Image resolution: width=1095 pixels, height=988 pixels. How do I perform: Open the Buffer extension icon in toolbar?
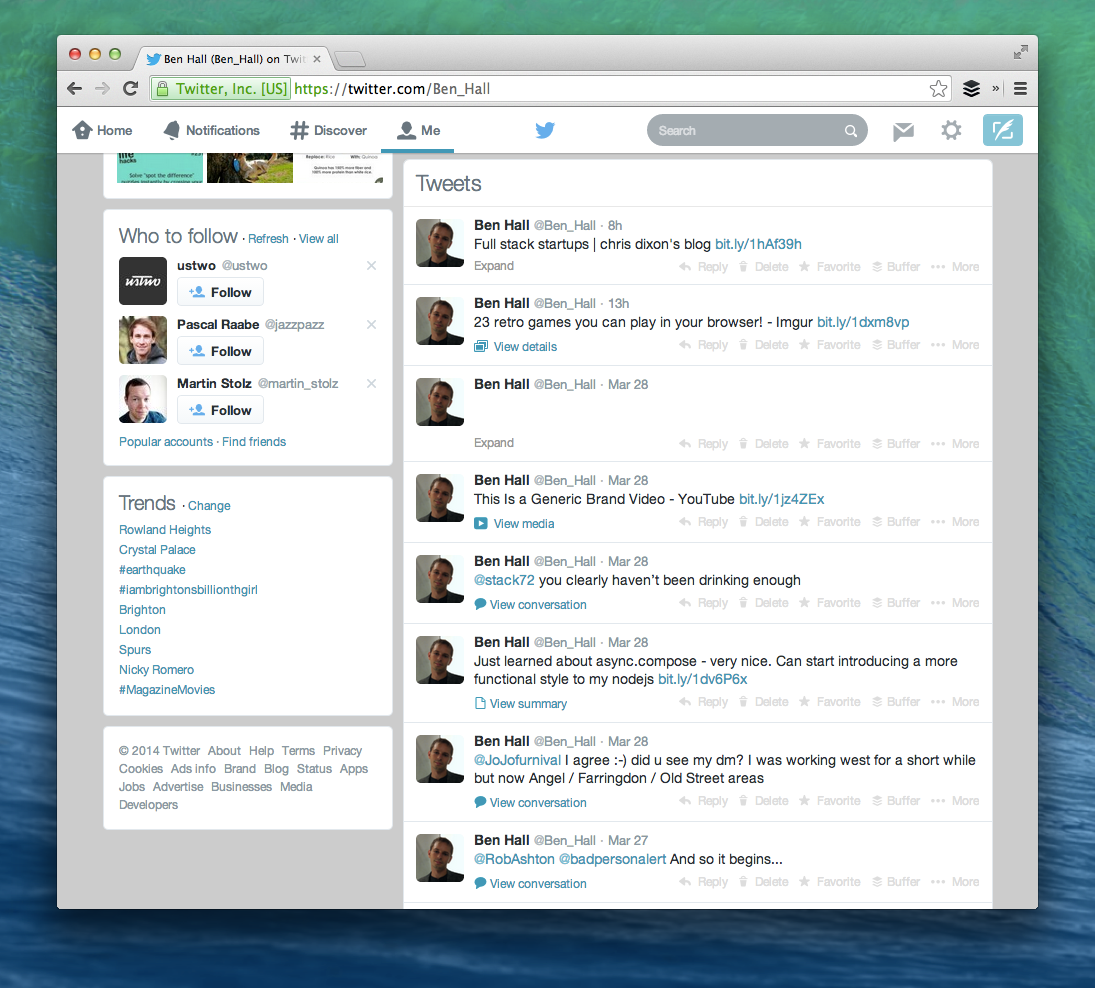point(971,89)
